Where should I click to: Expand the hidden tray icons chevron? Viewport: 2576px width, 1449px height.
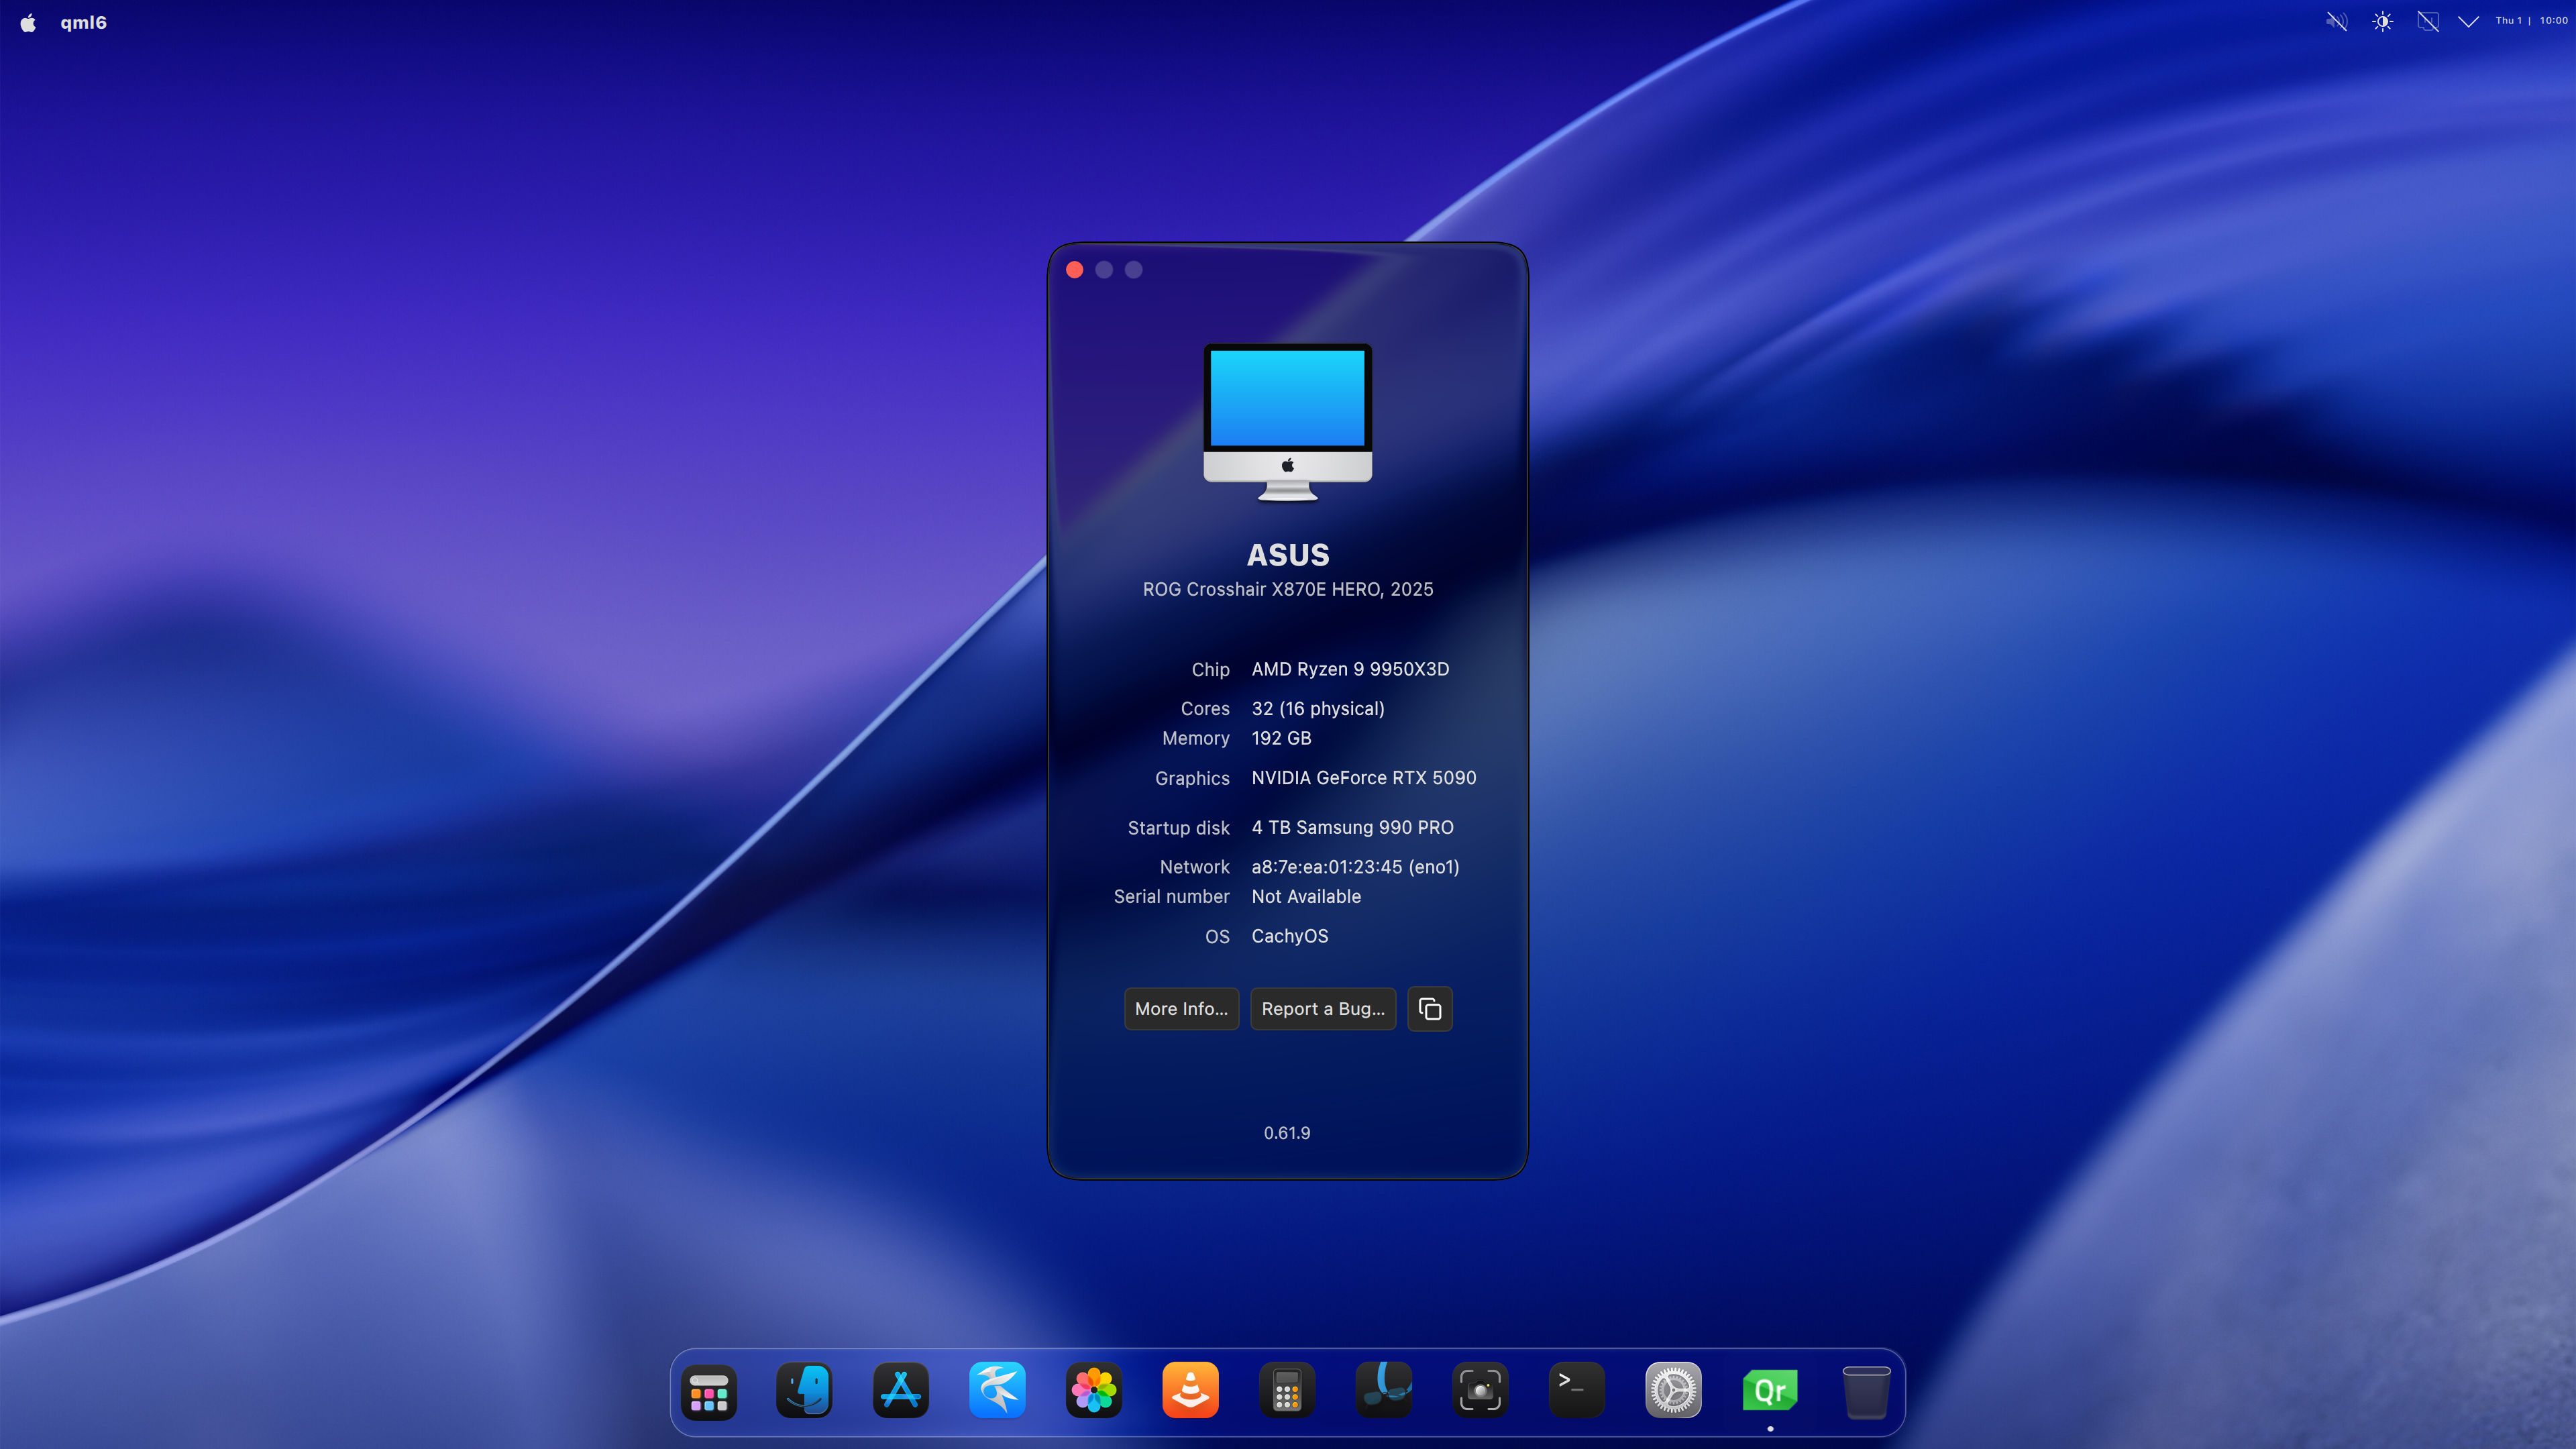click(x=2468, y=21)
